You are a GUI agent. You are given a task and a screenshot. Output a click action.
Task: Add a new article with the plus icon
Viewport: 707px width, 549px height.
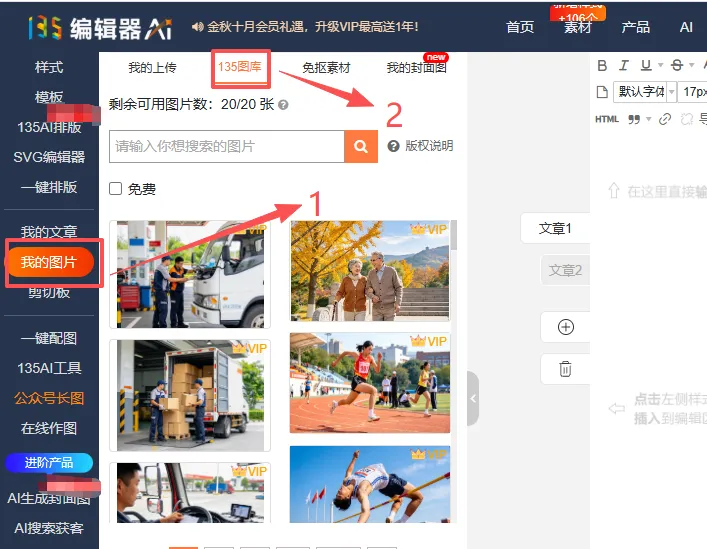[565, 327]
